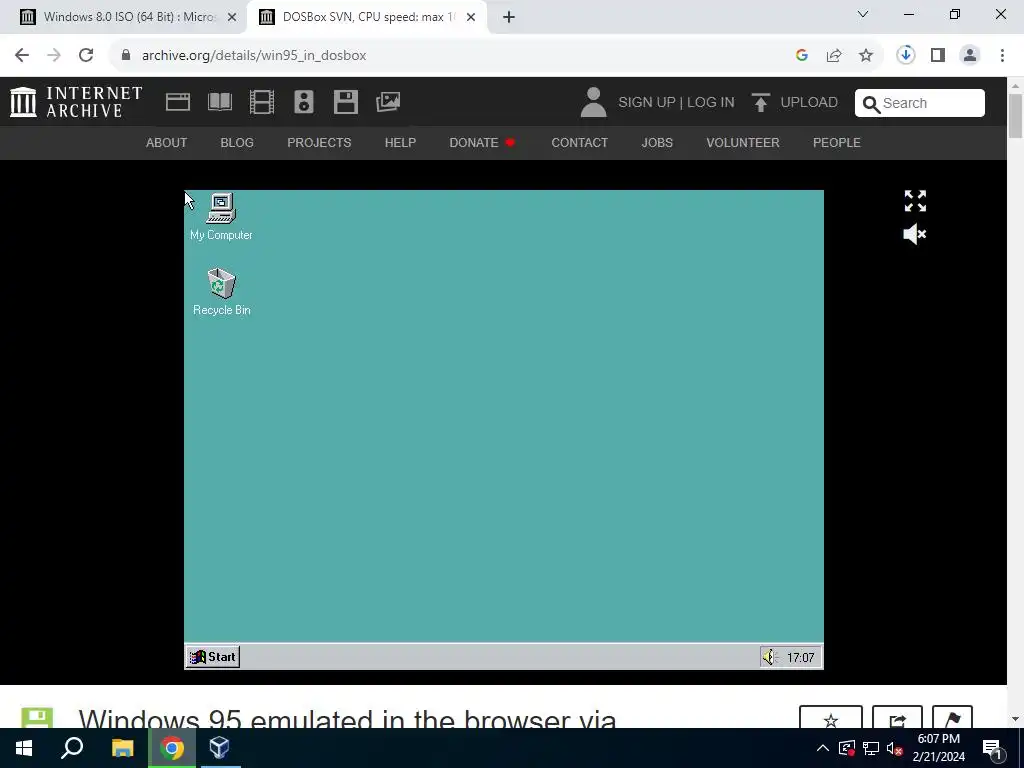Open the Chrome three-dot menu
This screenshot has width=1024, height=768.
[1002, 56]
